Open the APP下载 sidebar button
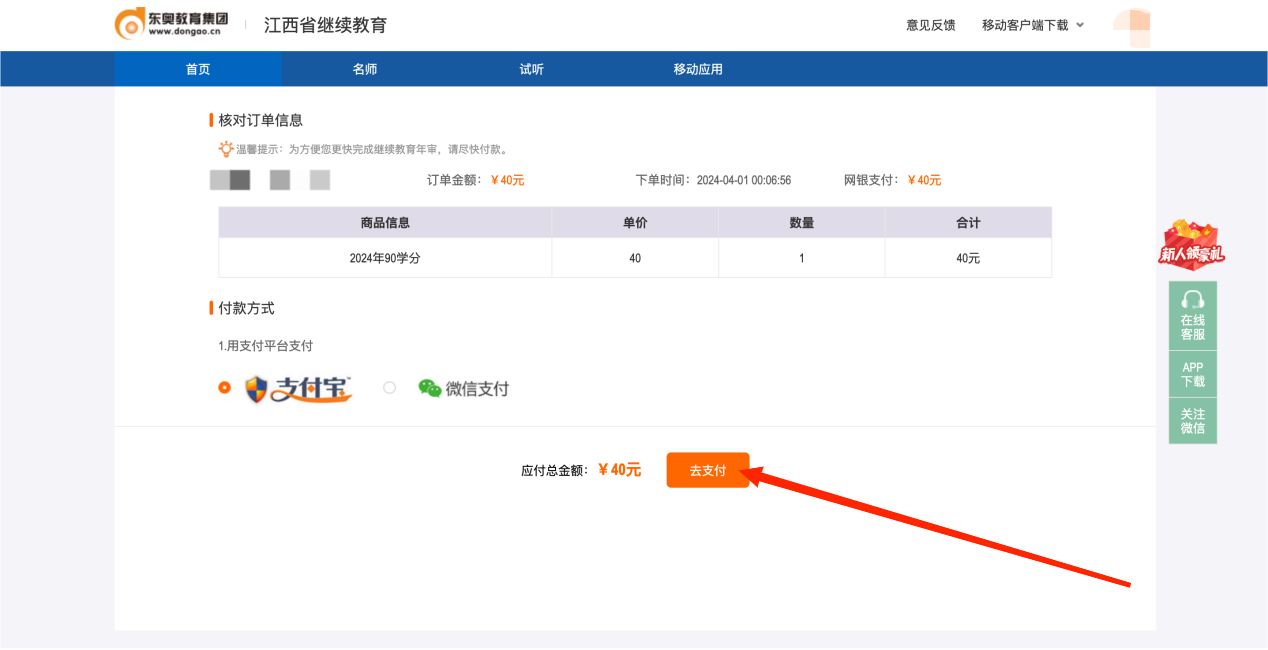Image resolution: width=1268 pixels, height=650 pixels. click(x=1192, y=374)
